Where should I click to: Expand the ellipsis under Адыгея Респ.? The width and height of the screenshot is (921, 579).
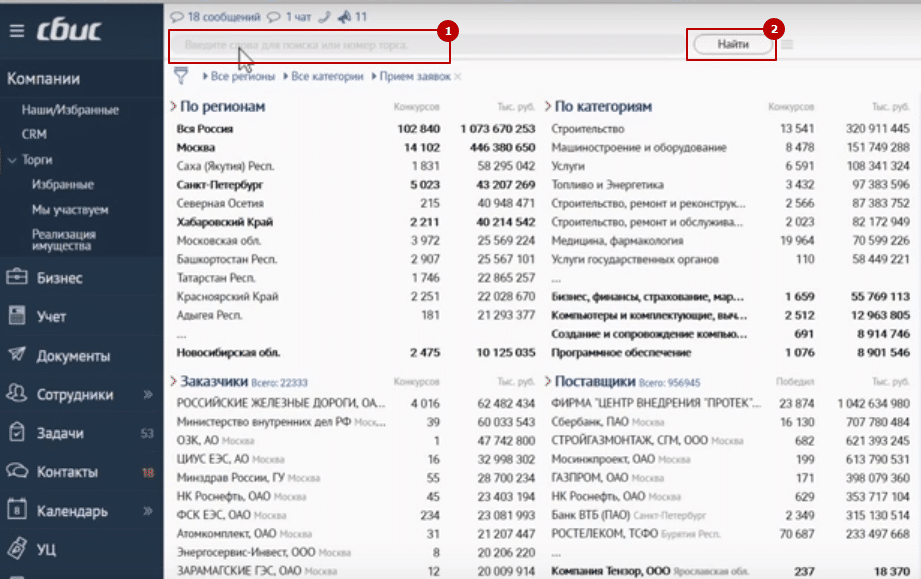coord(181,335)
